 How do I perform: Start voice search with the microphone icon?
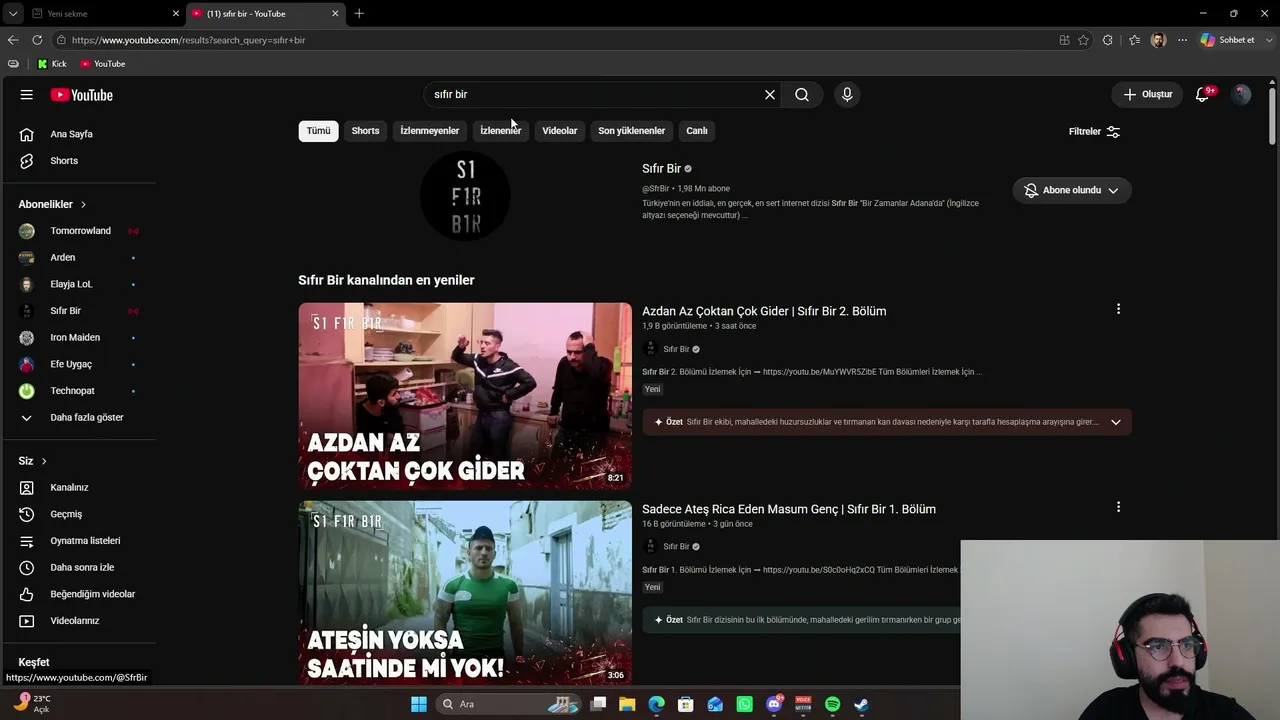(x=847, y=95)
